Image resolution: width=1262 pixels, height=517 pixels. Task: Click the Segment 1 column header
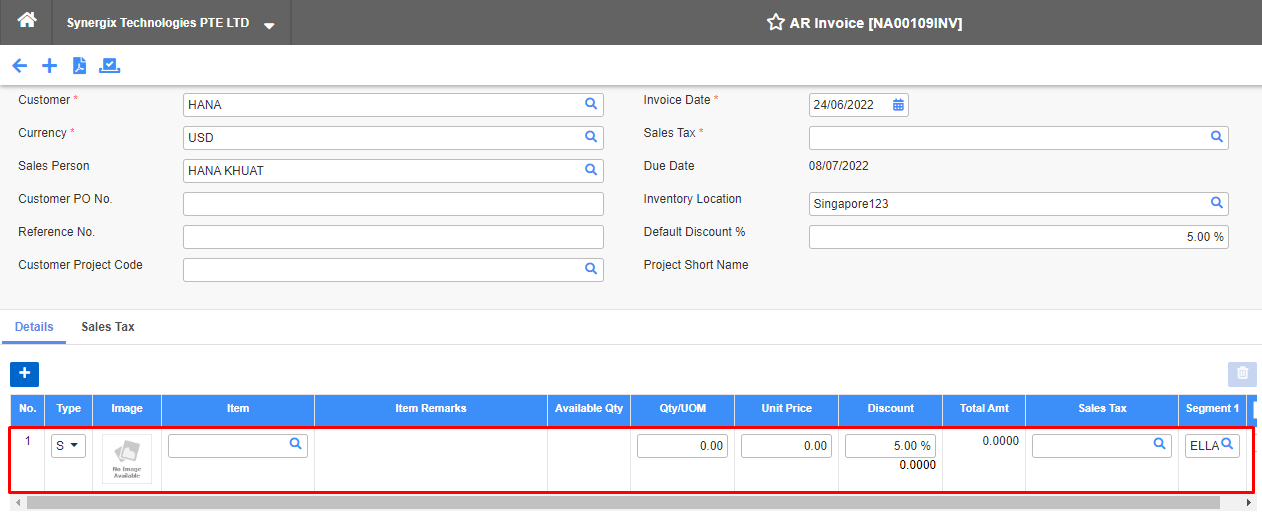pyautogui.click(x=1212, y=409)
